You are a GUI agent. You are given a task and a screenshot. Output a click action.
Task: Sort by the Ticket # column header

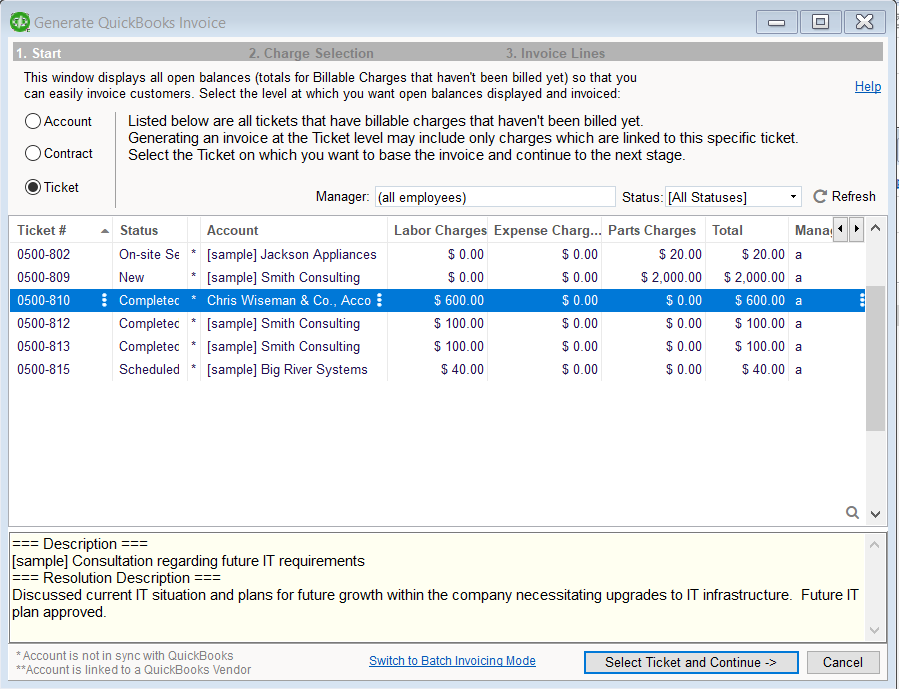pos(60,230)
